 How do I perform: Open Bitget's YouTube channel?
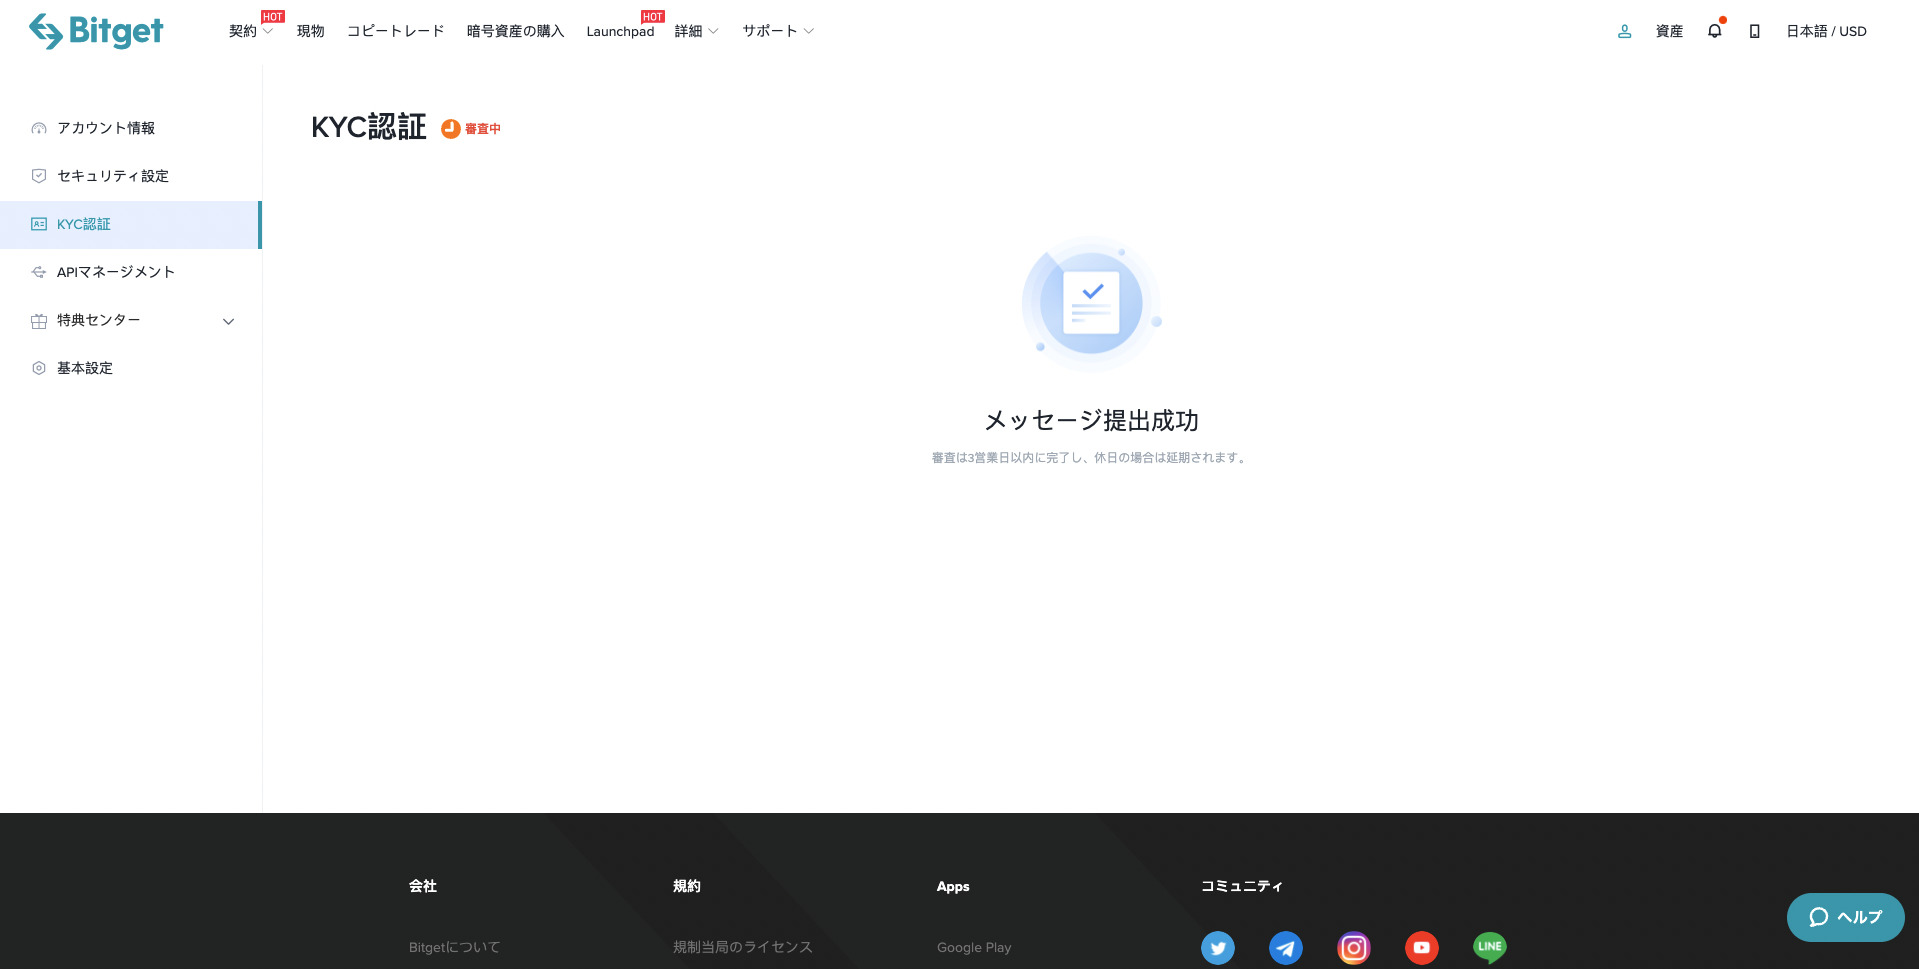(x=1421, y=947)
